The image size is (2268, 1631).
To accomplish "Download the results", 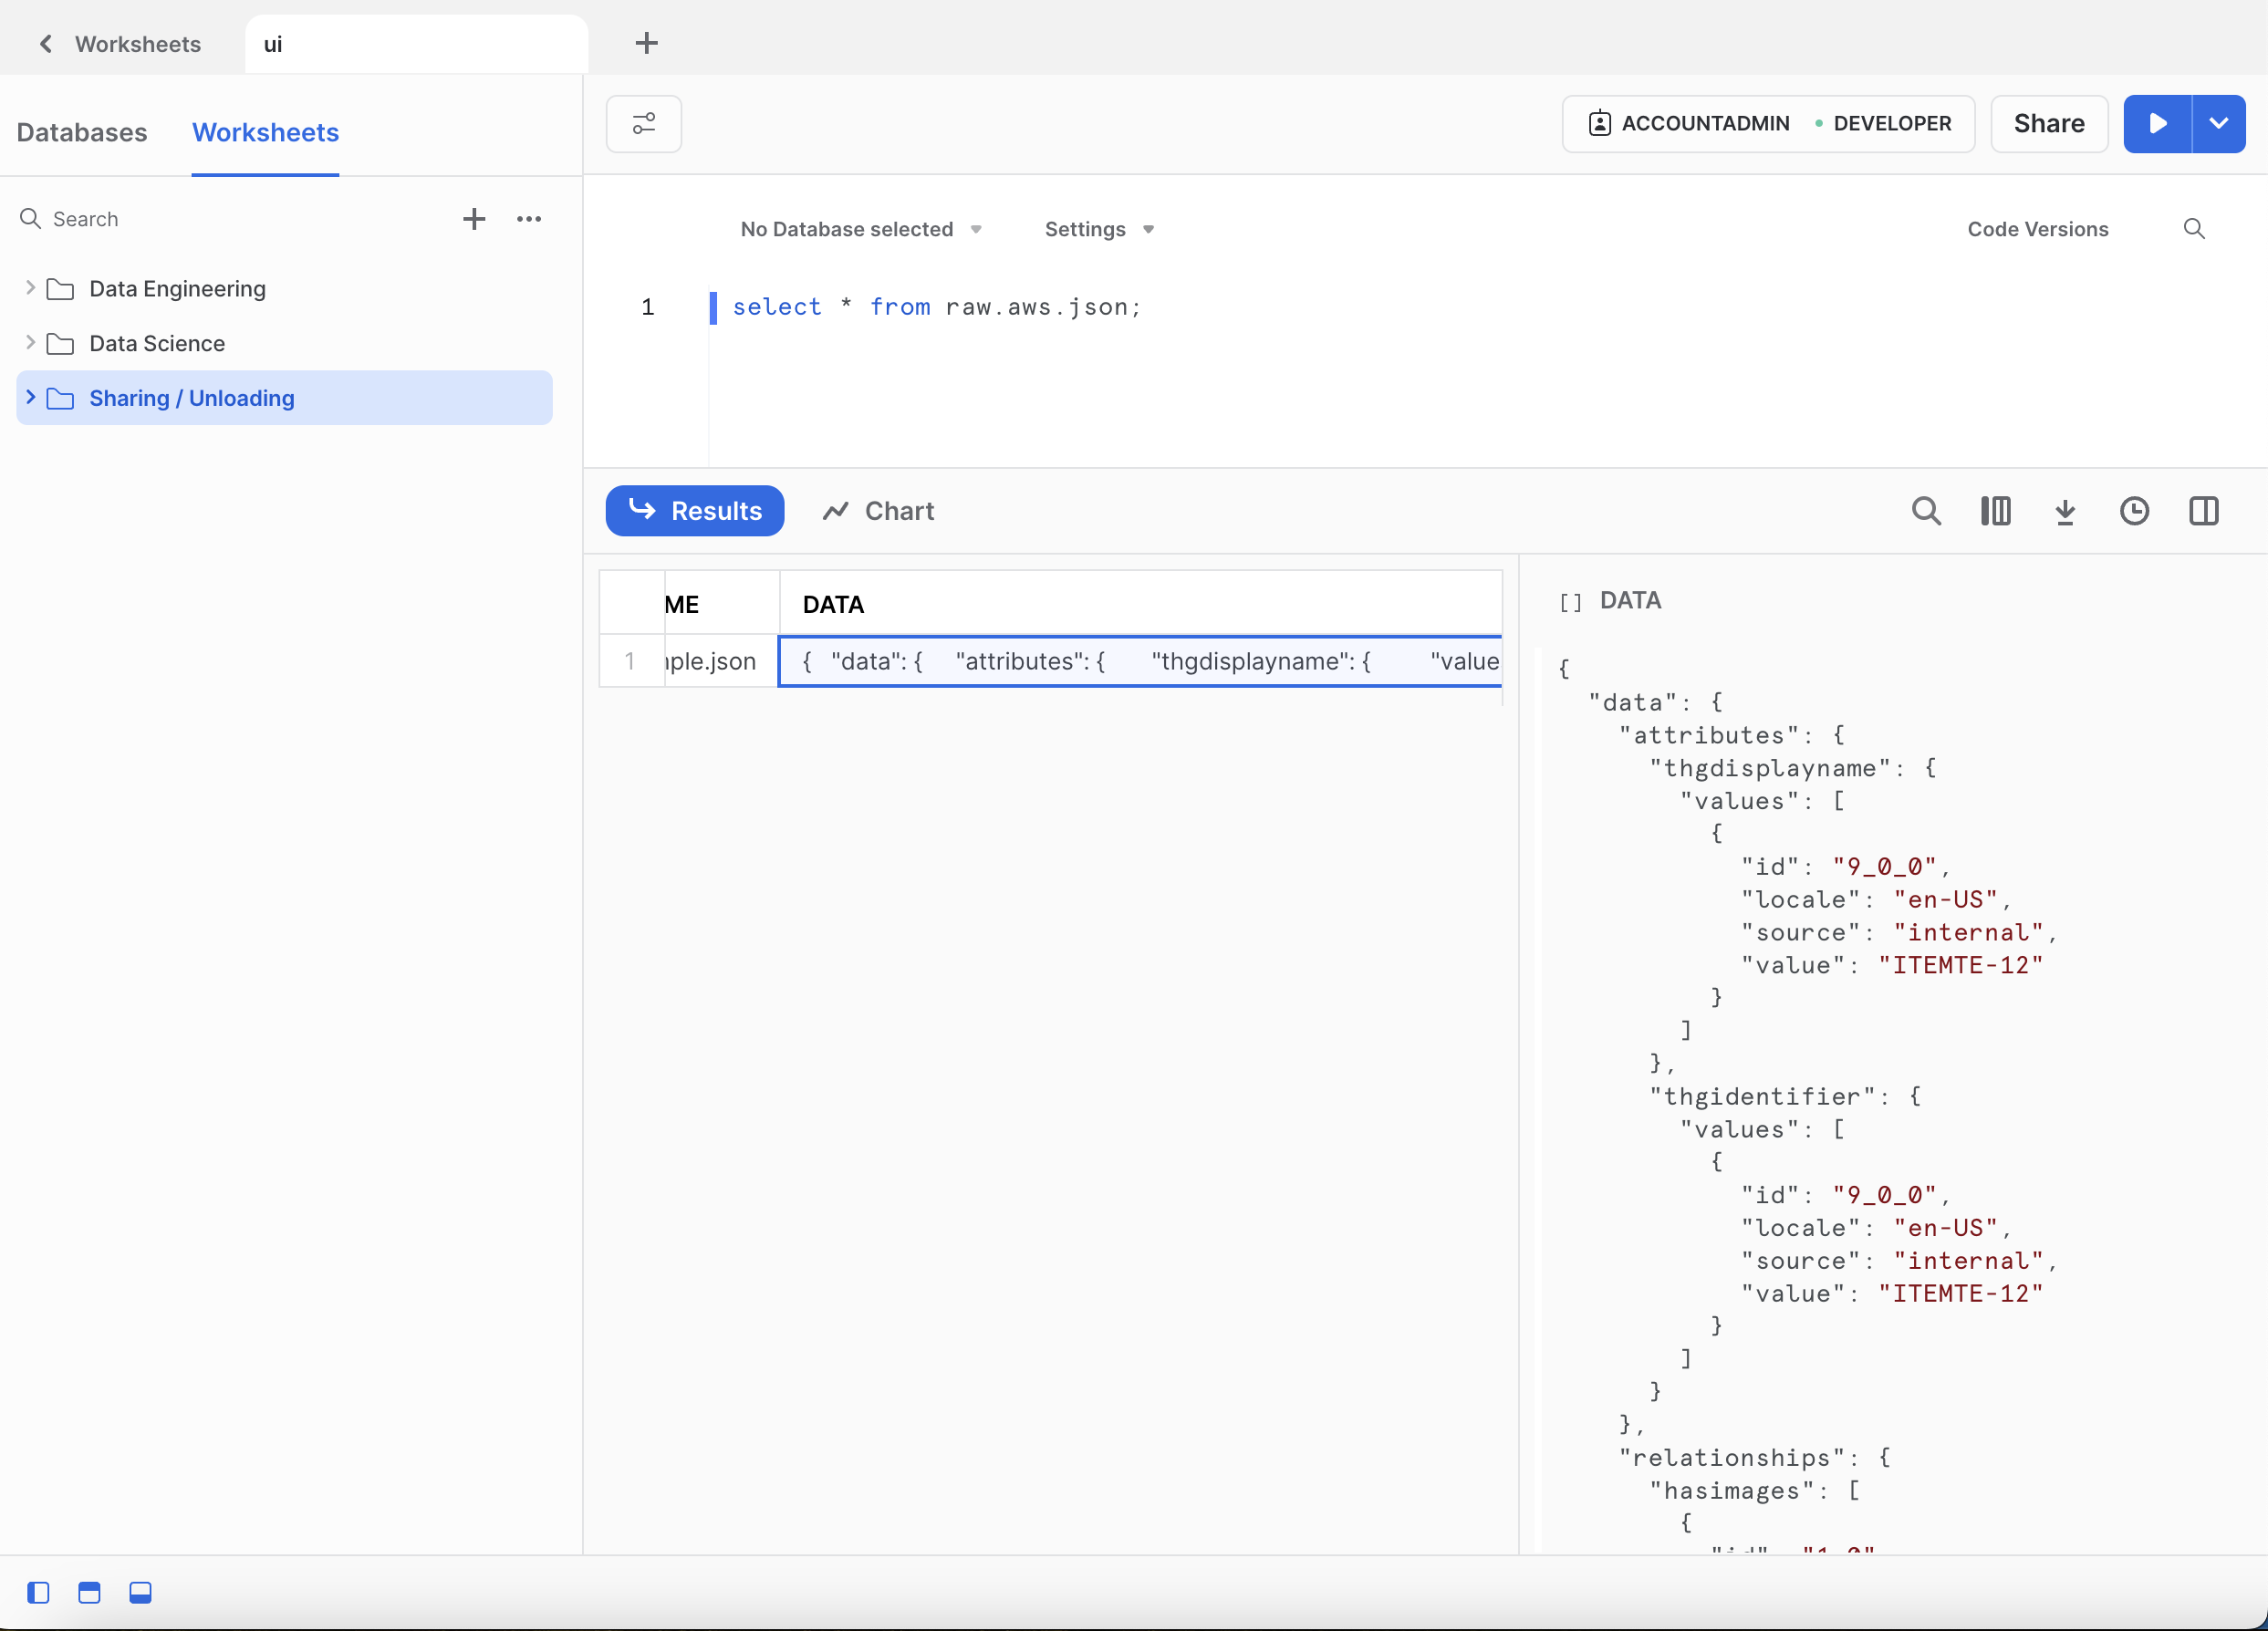I will [x=2064, y=511].
